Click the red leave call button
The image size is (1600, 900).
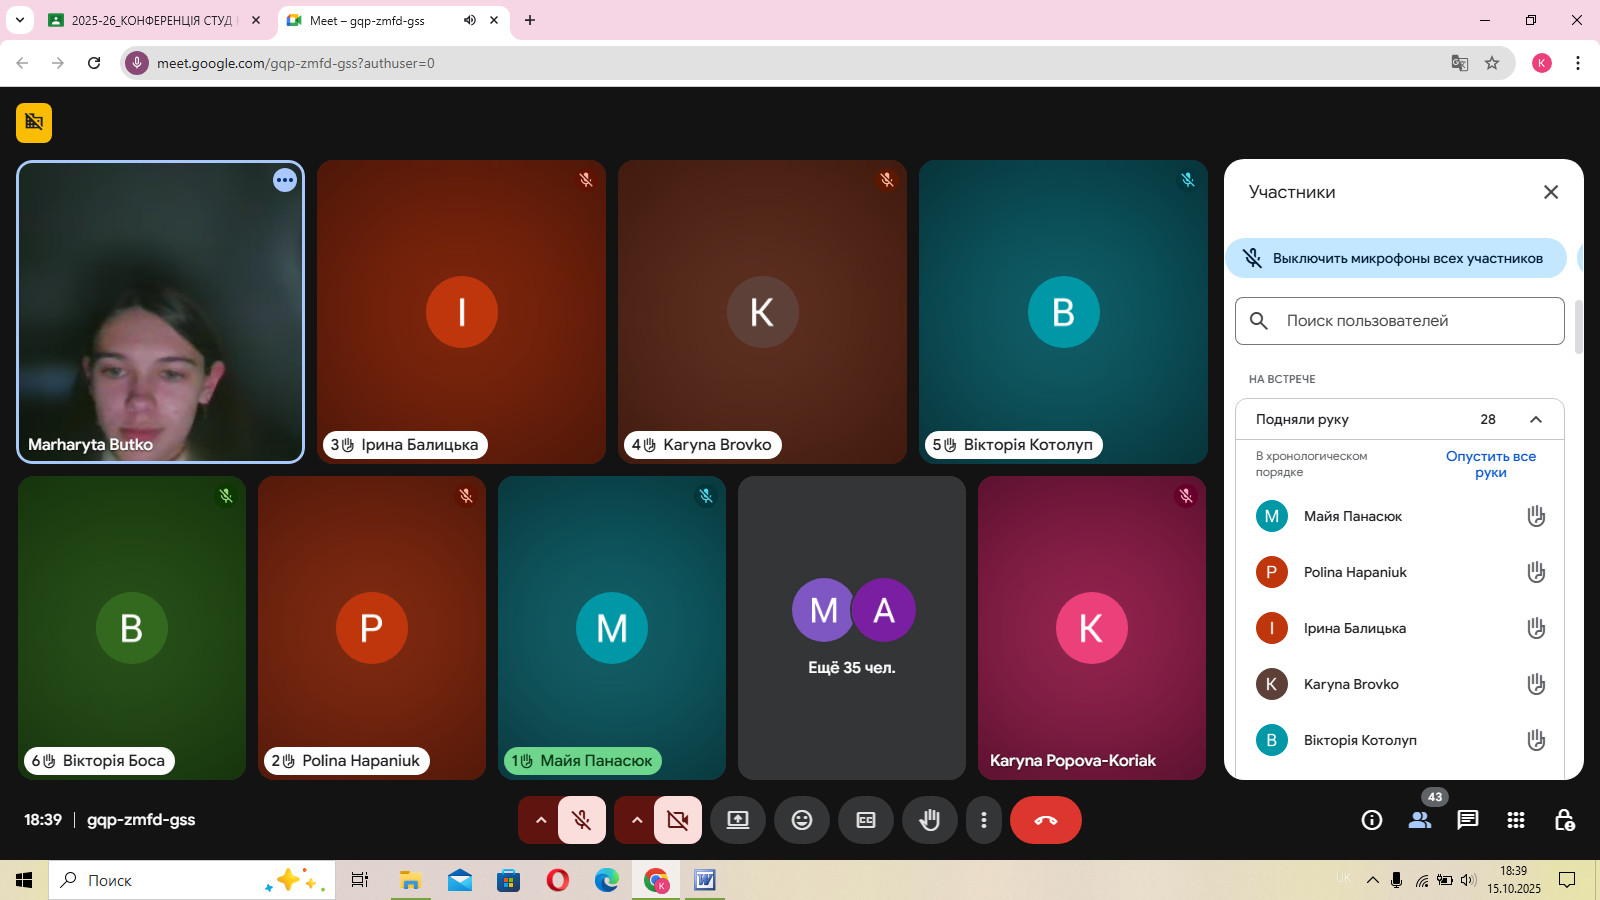tap(1045, 820)
